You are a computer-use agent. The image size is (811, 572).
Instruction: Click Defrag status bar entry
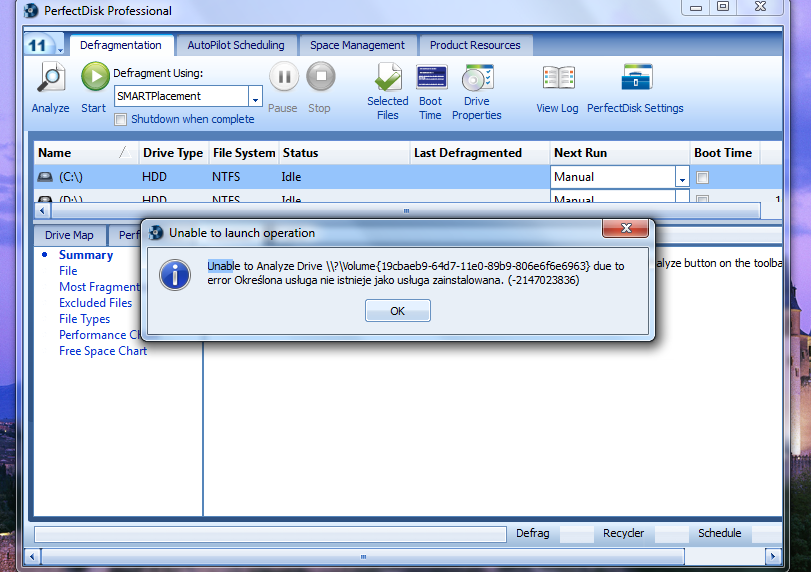(533, 533)
